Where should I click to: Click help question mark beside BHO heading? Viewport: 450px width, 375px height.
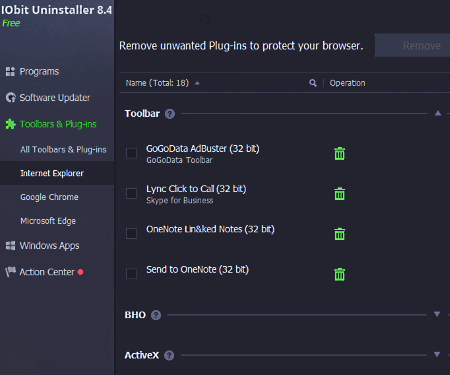156,315
